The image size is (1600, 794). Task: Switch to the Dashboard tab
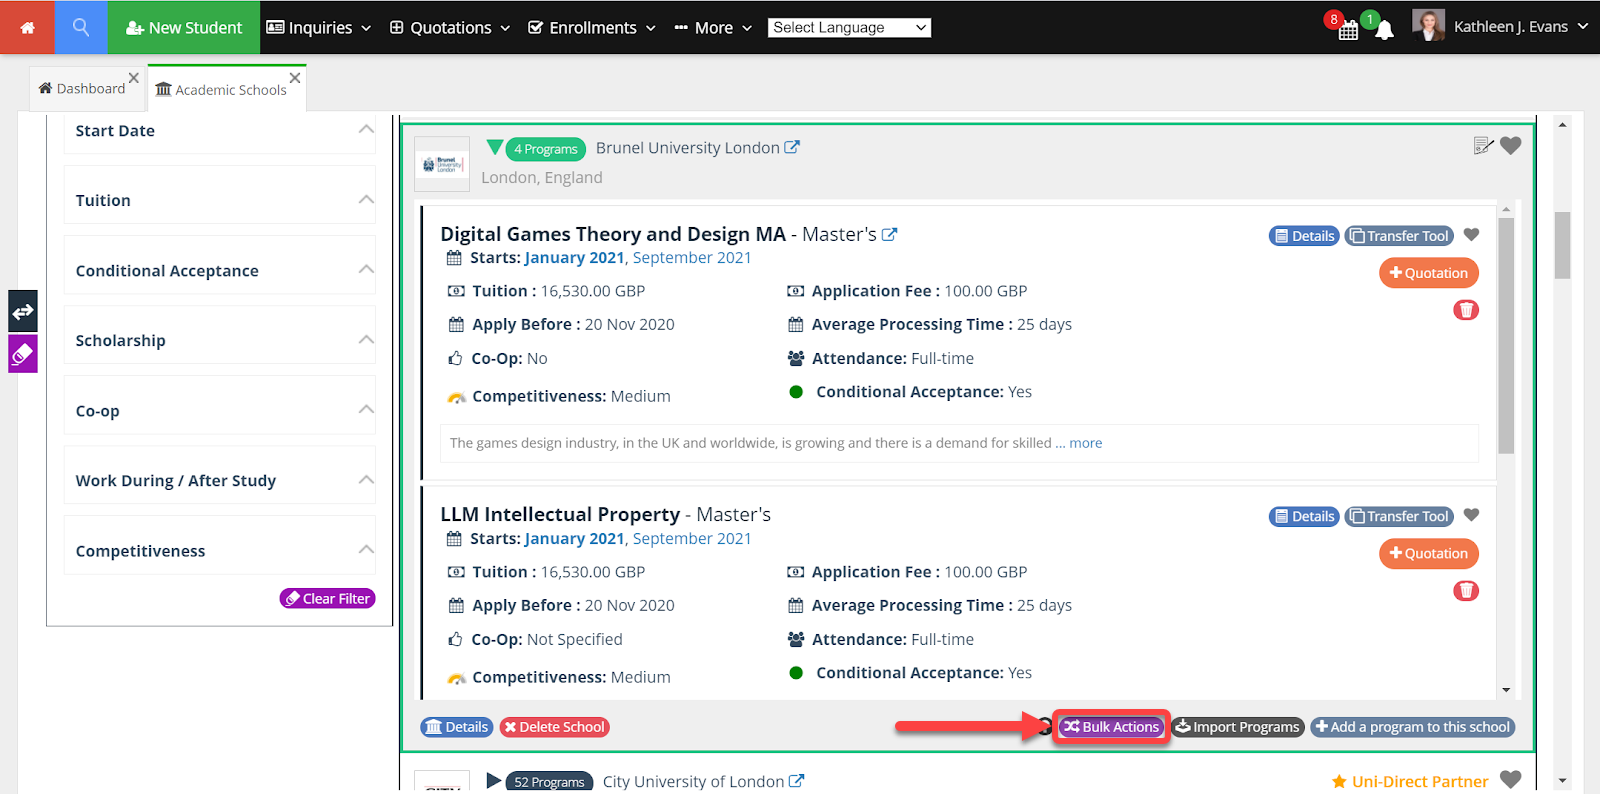(x=82, y=88)
